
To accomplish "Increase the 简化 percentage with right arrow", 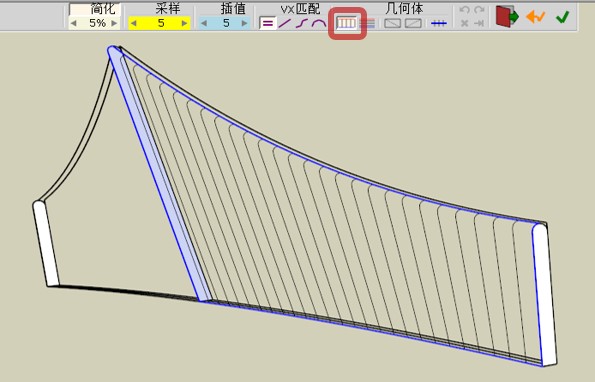I will click(114, 24).
